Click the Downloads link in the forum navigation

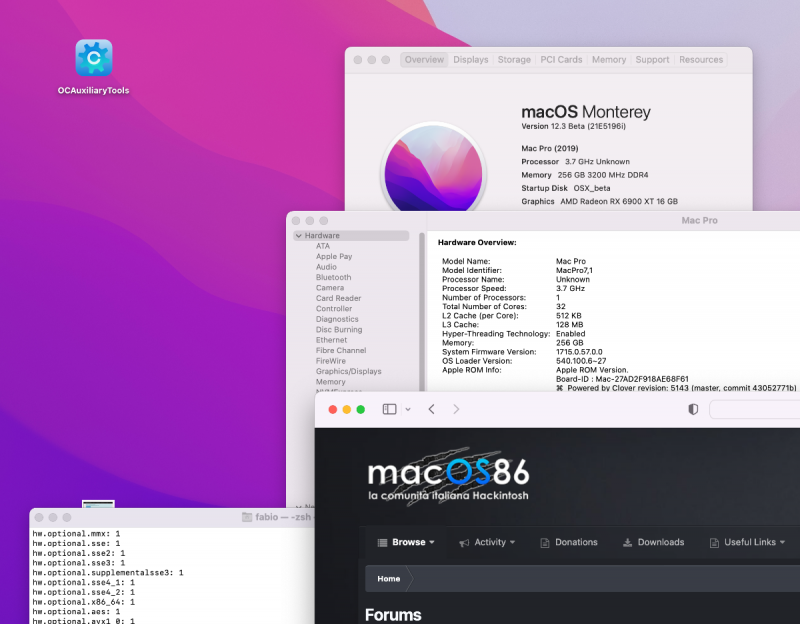point(653,542)
